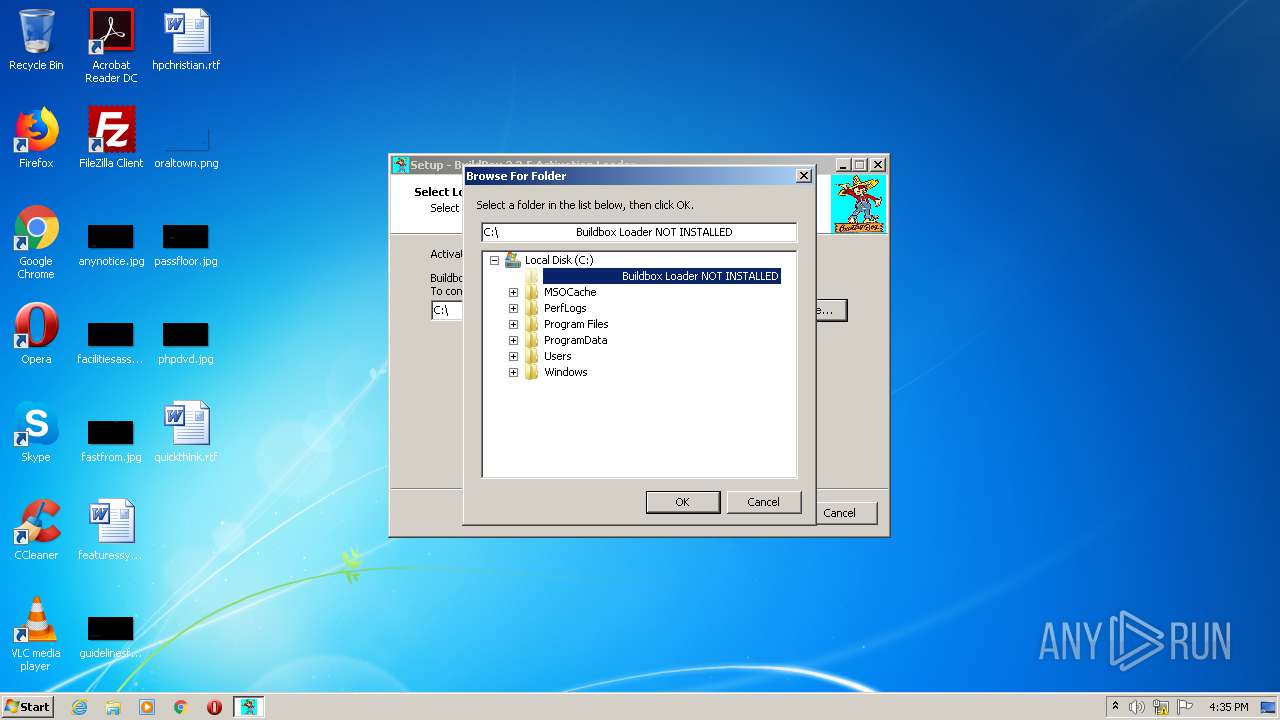Open Acrobat Reader DC desktop icon
This screenshot has height=720, width=1280.
pyautogui.click(x=111, y=46)
